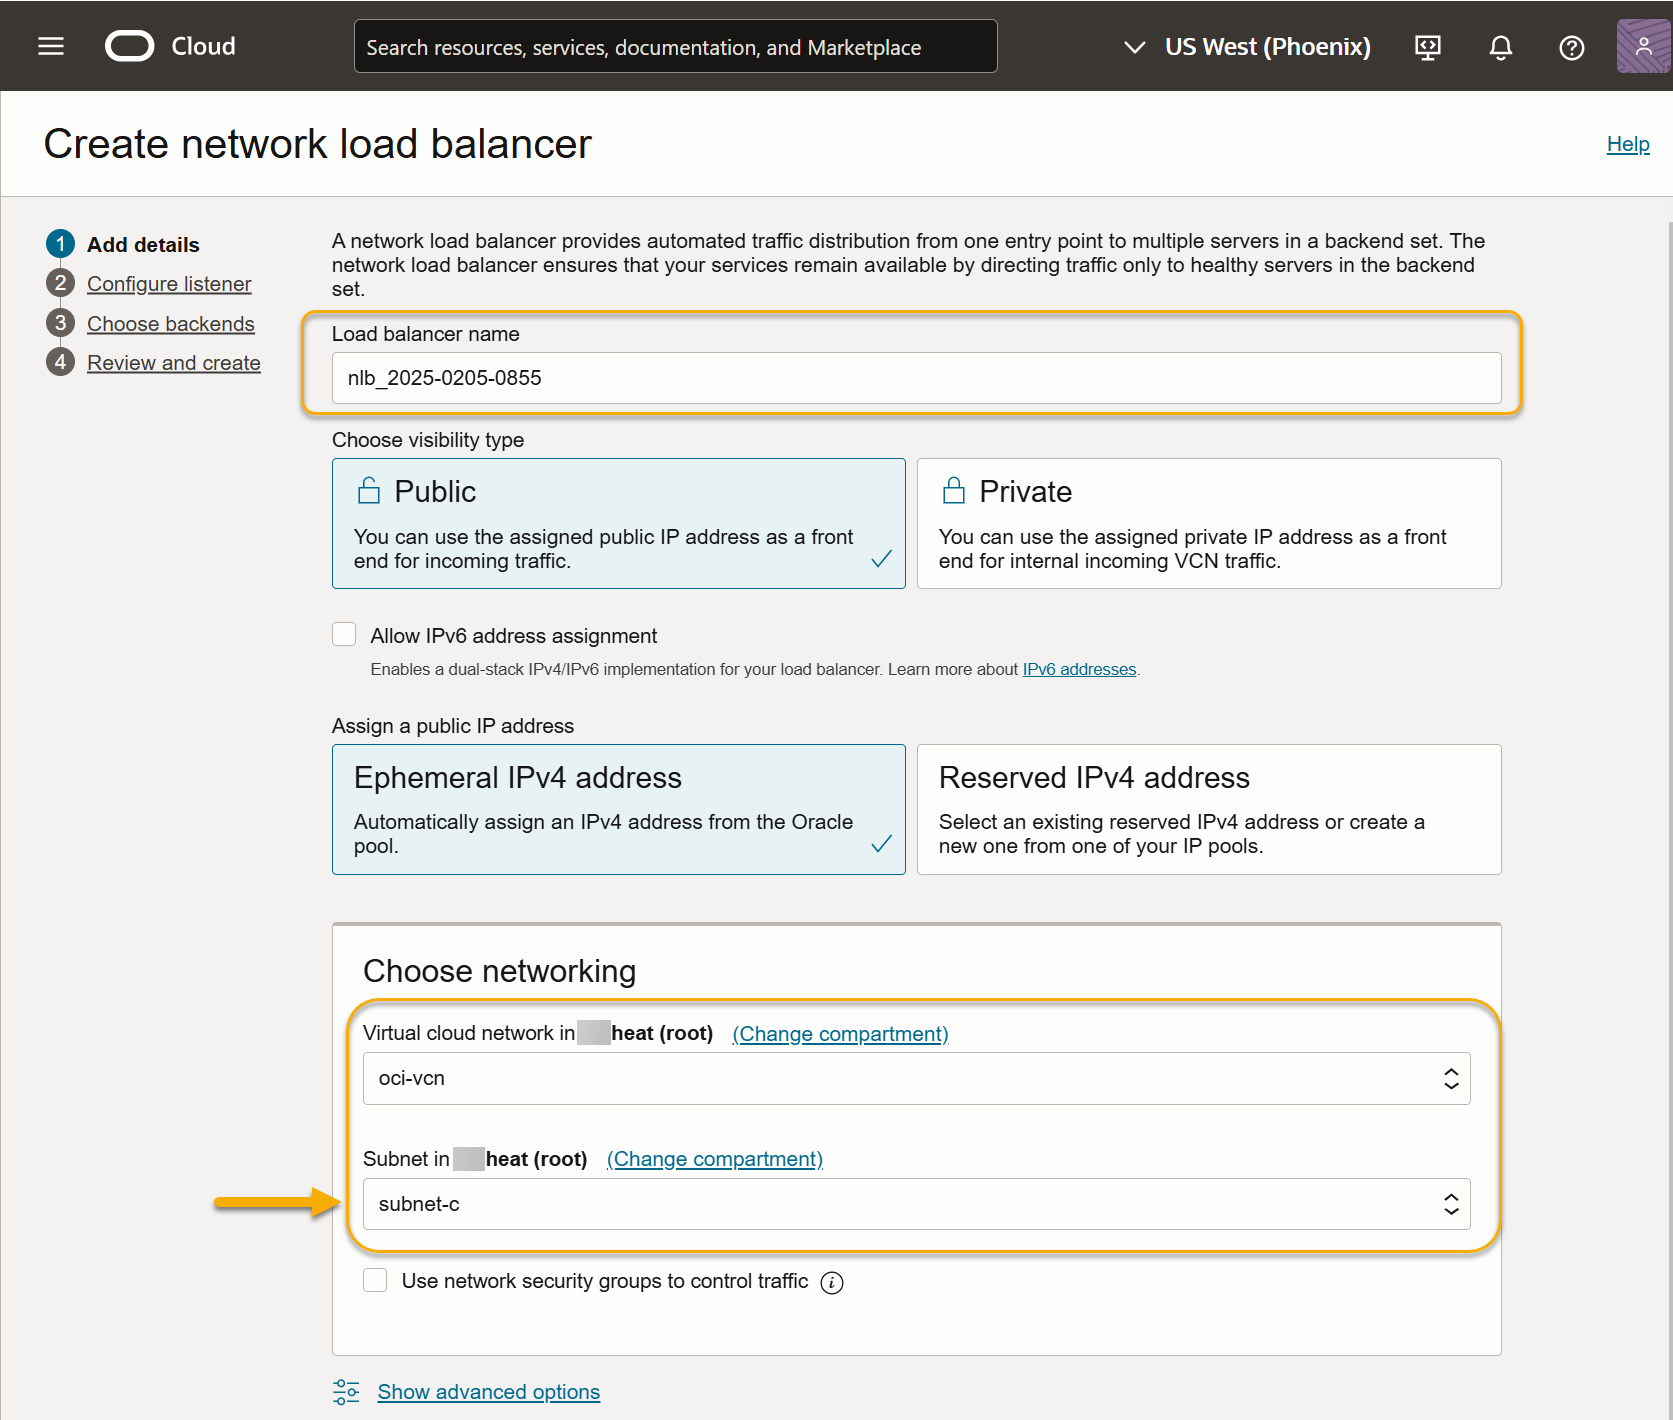Screen dimensions: 1673x1420
Task: Open Cloud Shell developer tools icon
Action: [1427, 47]
